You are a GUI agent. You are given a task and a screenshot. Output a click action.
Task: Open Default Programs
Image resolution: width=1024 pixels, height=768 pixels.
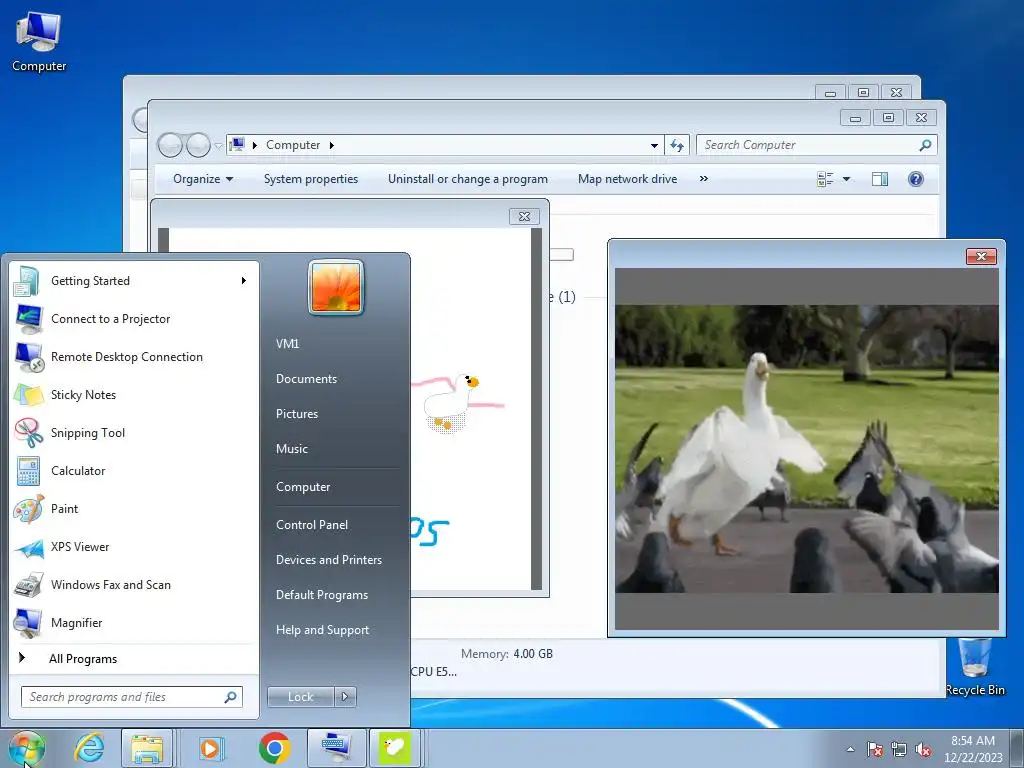coord(322,595)
